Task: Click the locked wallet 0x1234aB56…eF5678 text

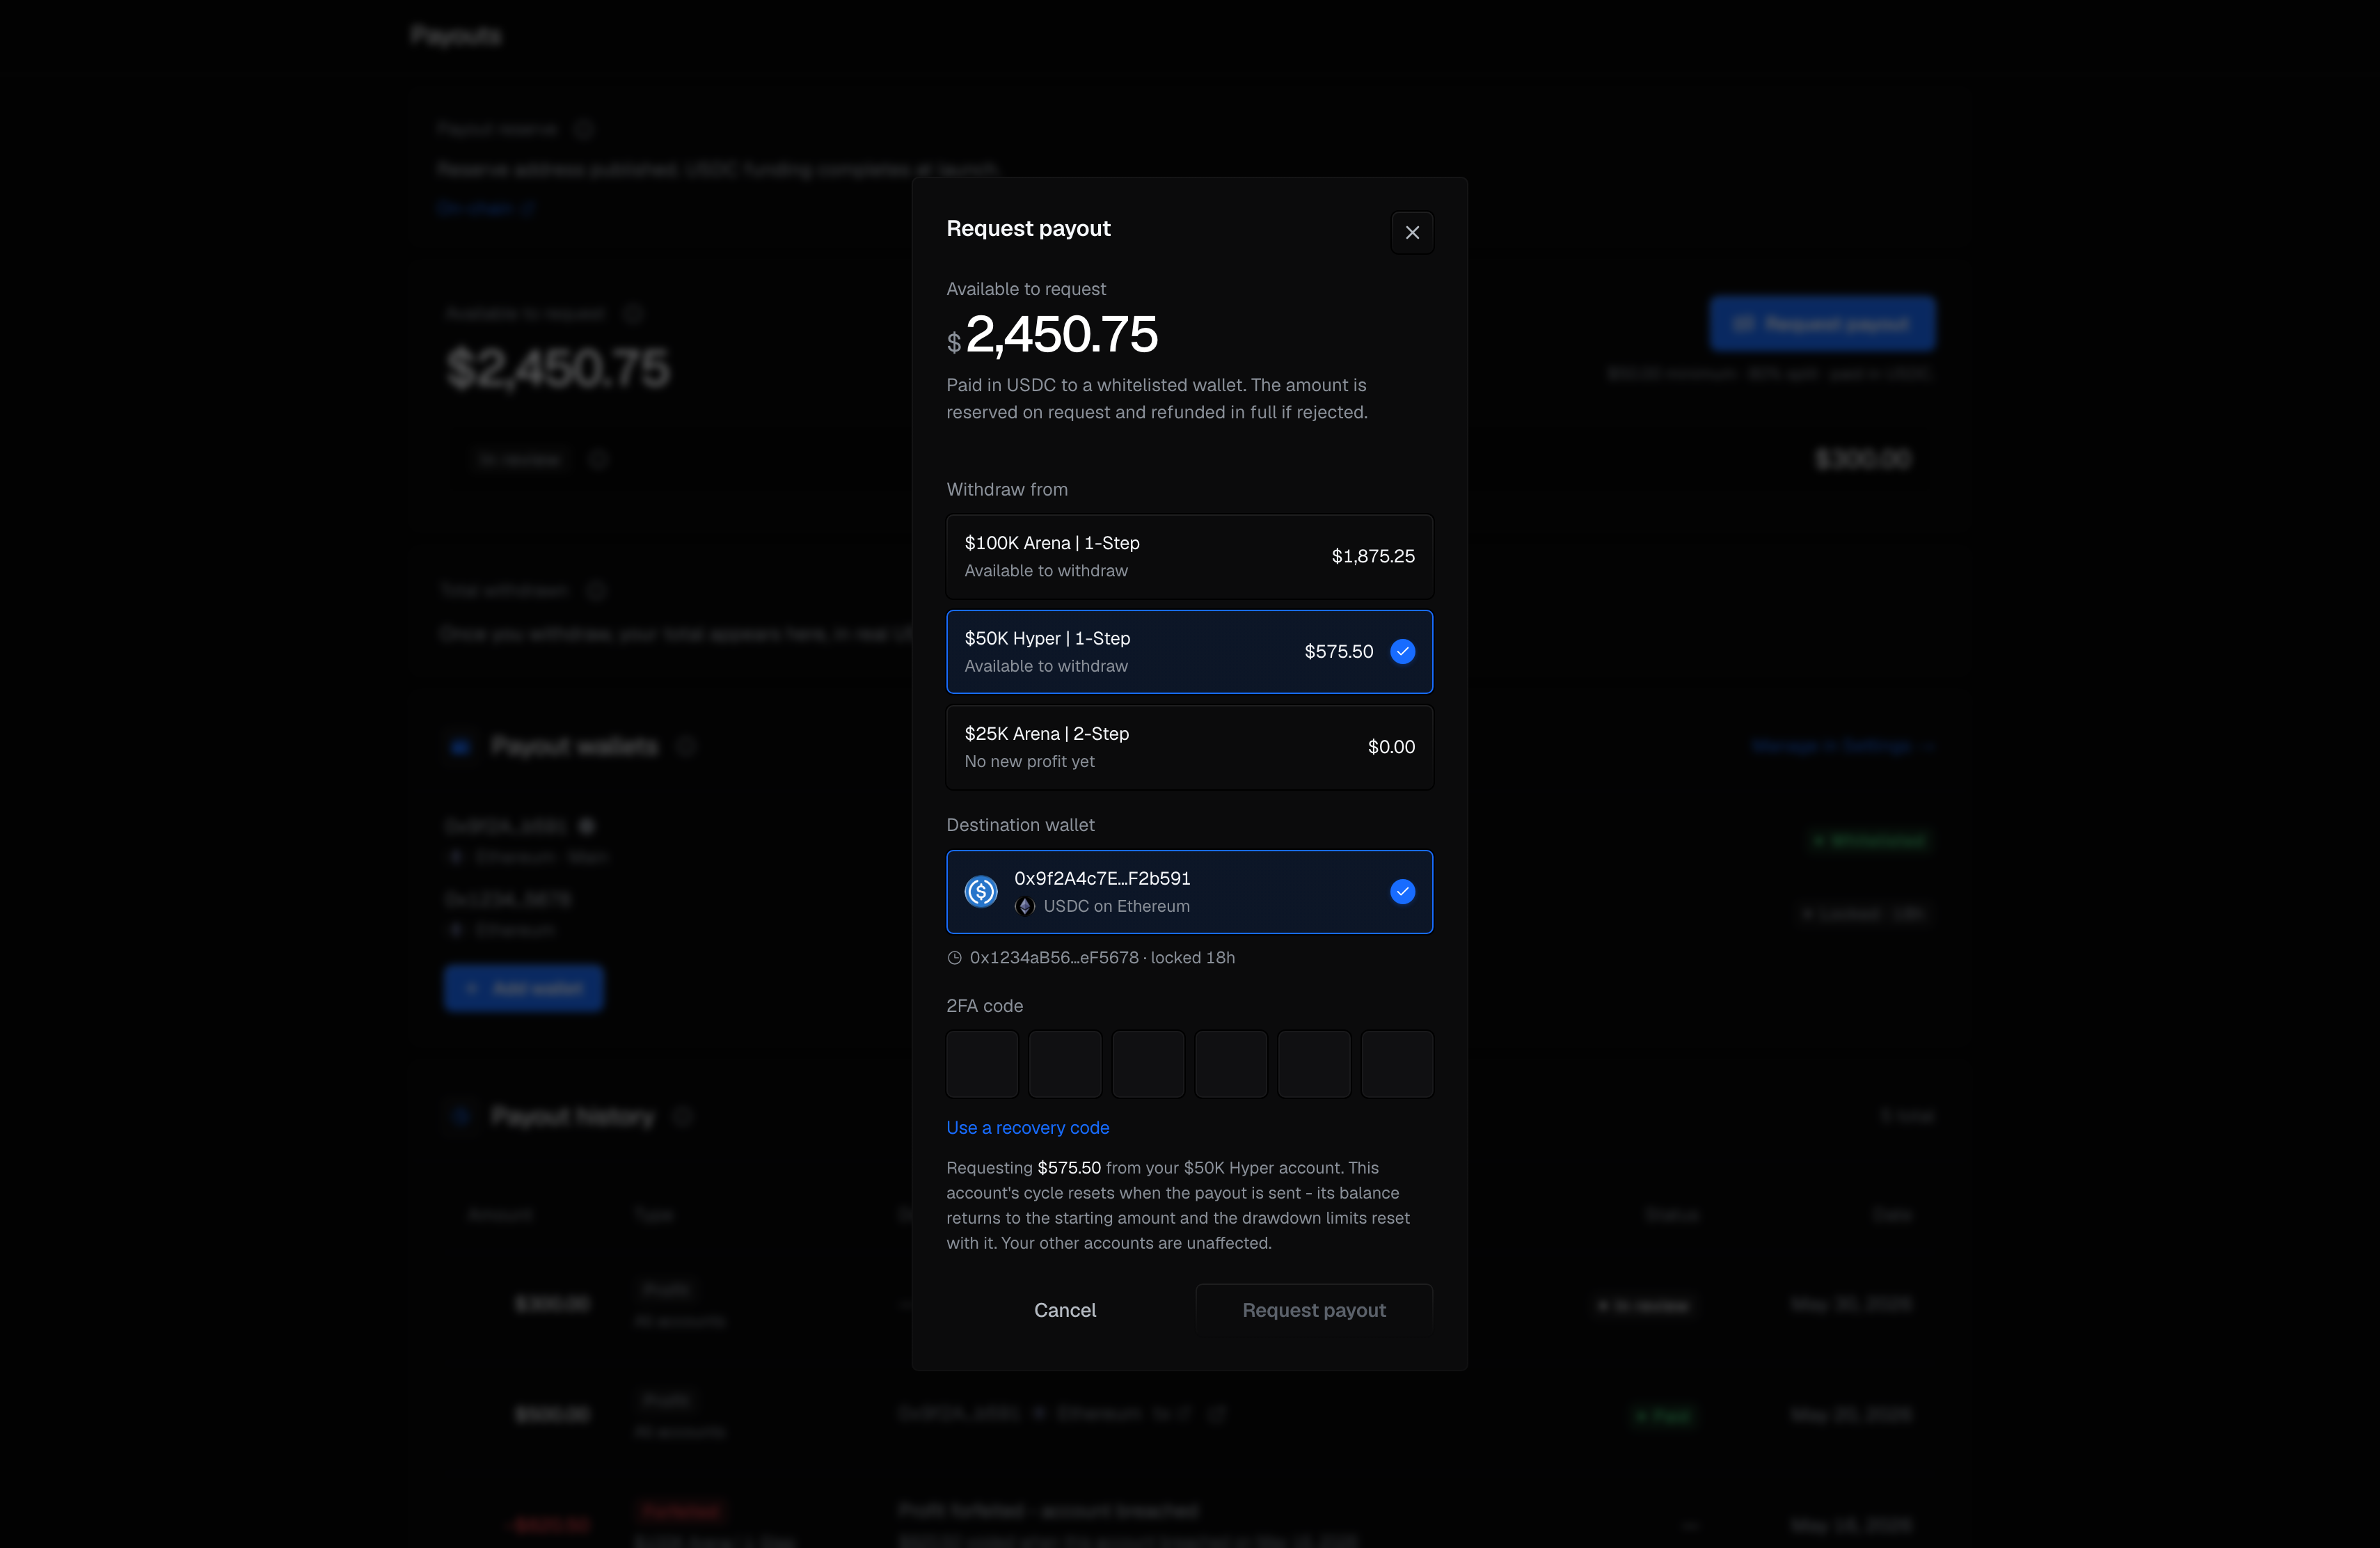Action: point(1054,957)
